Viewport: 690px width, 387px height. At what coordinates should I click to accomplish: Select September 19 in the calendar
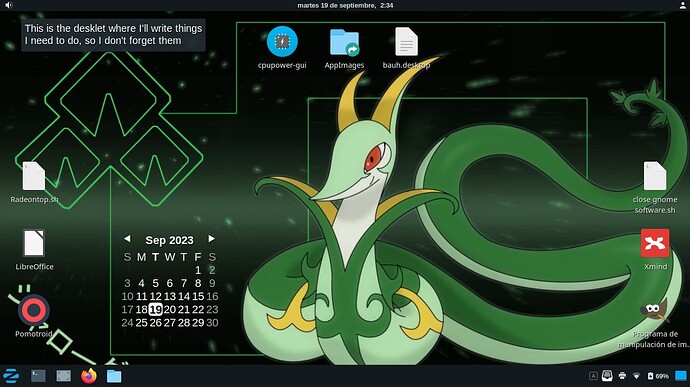coord(155,310)
